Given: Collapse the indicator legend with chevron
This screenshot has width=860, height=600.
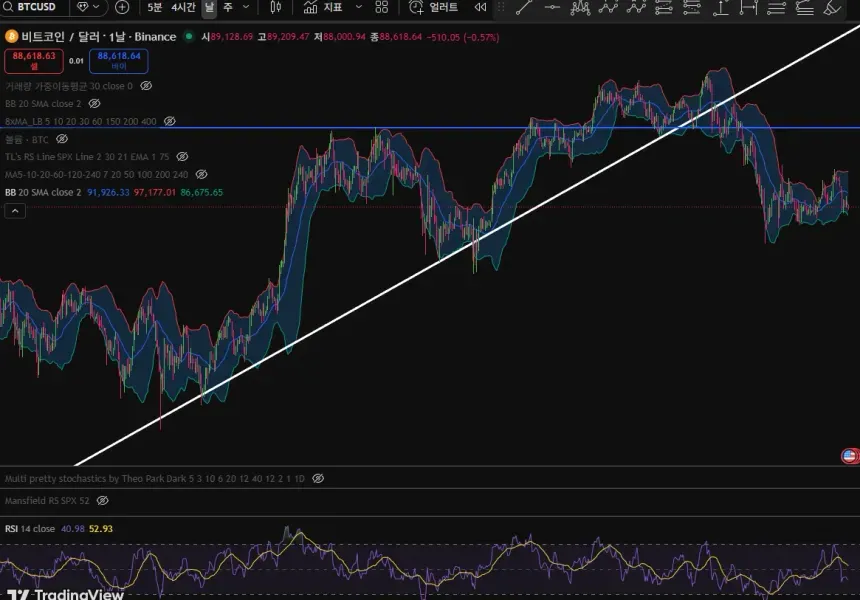Looking at the screenshot, I should pyautogui.click(x=15, y=211).
